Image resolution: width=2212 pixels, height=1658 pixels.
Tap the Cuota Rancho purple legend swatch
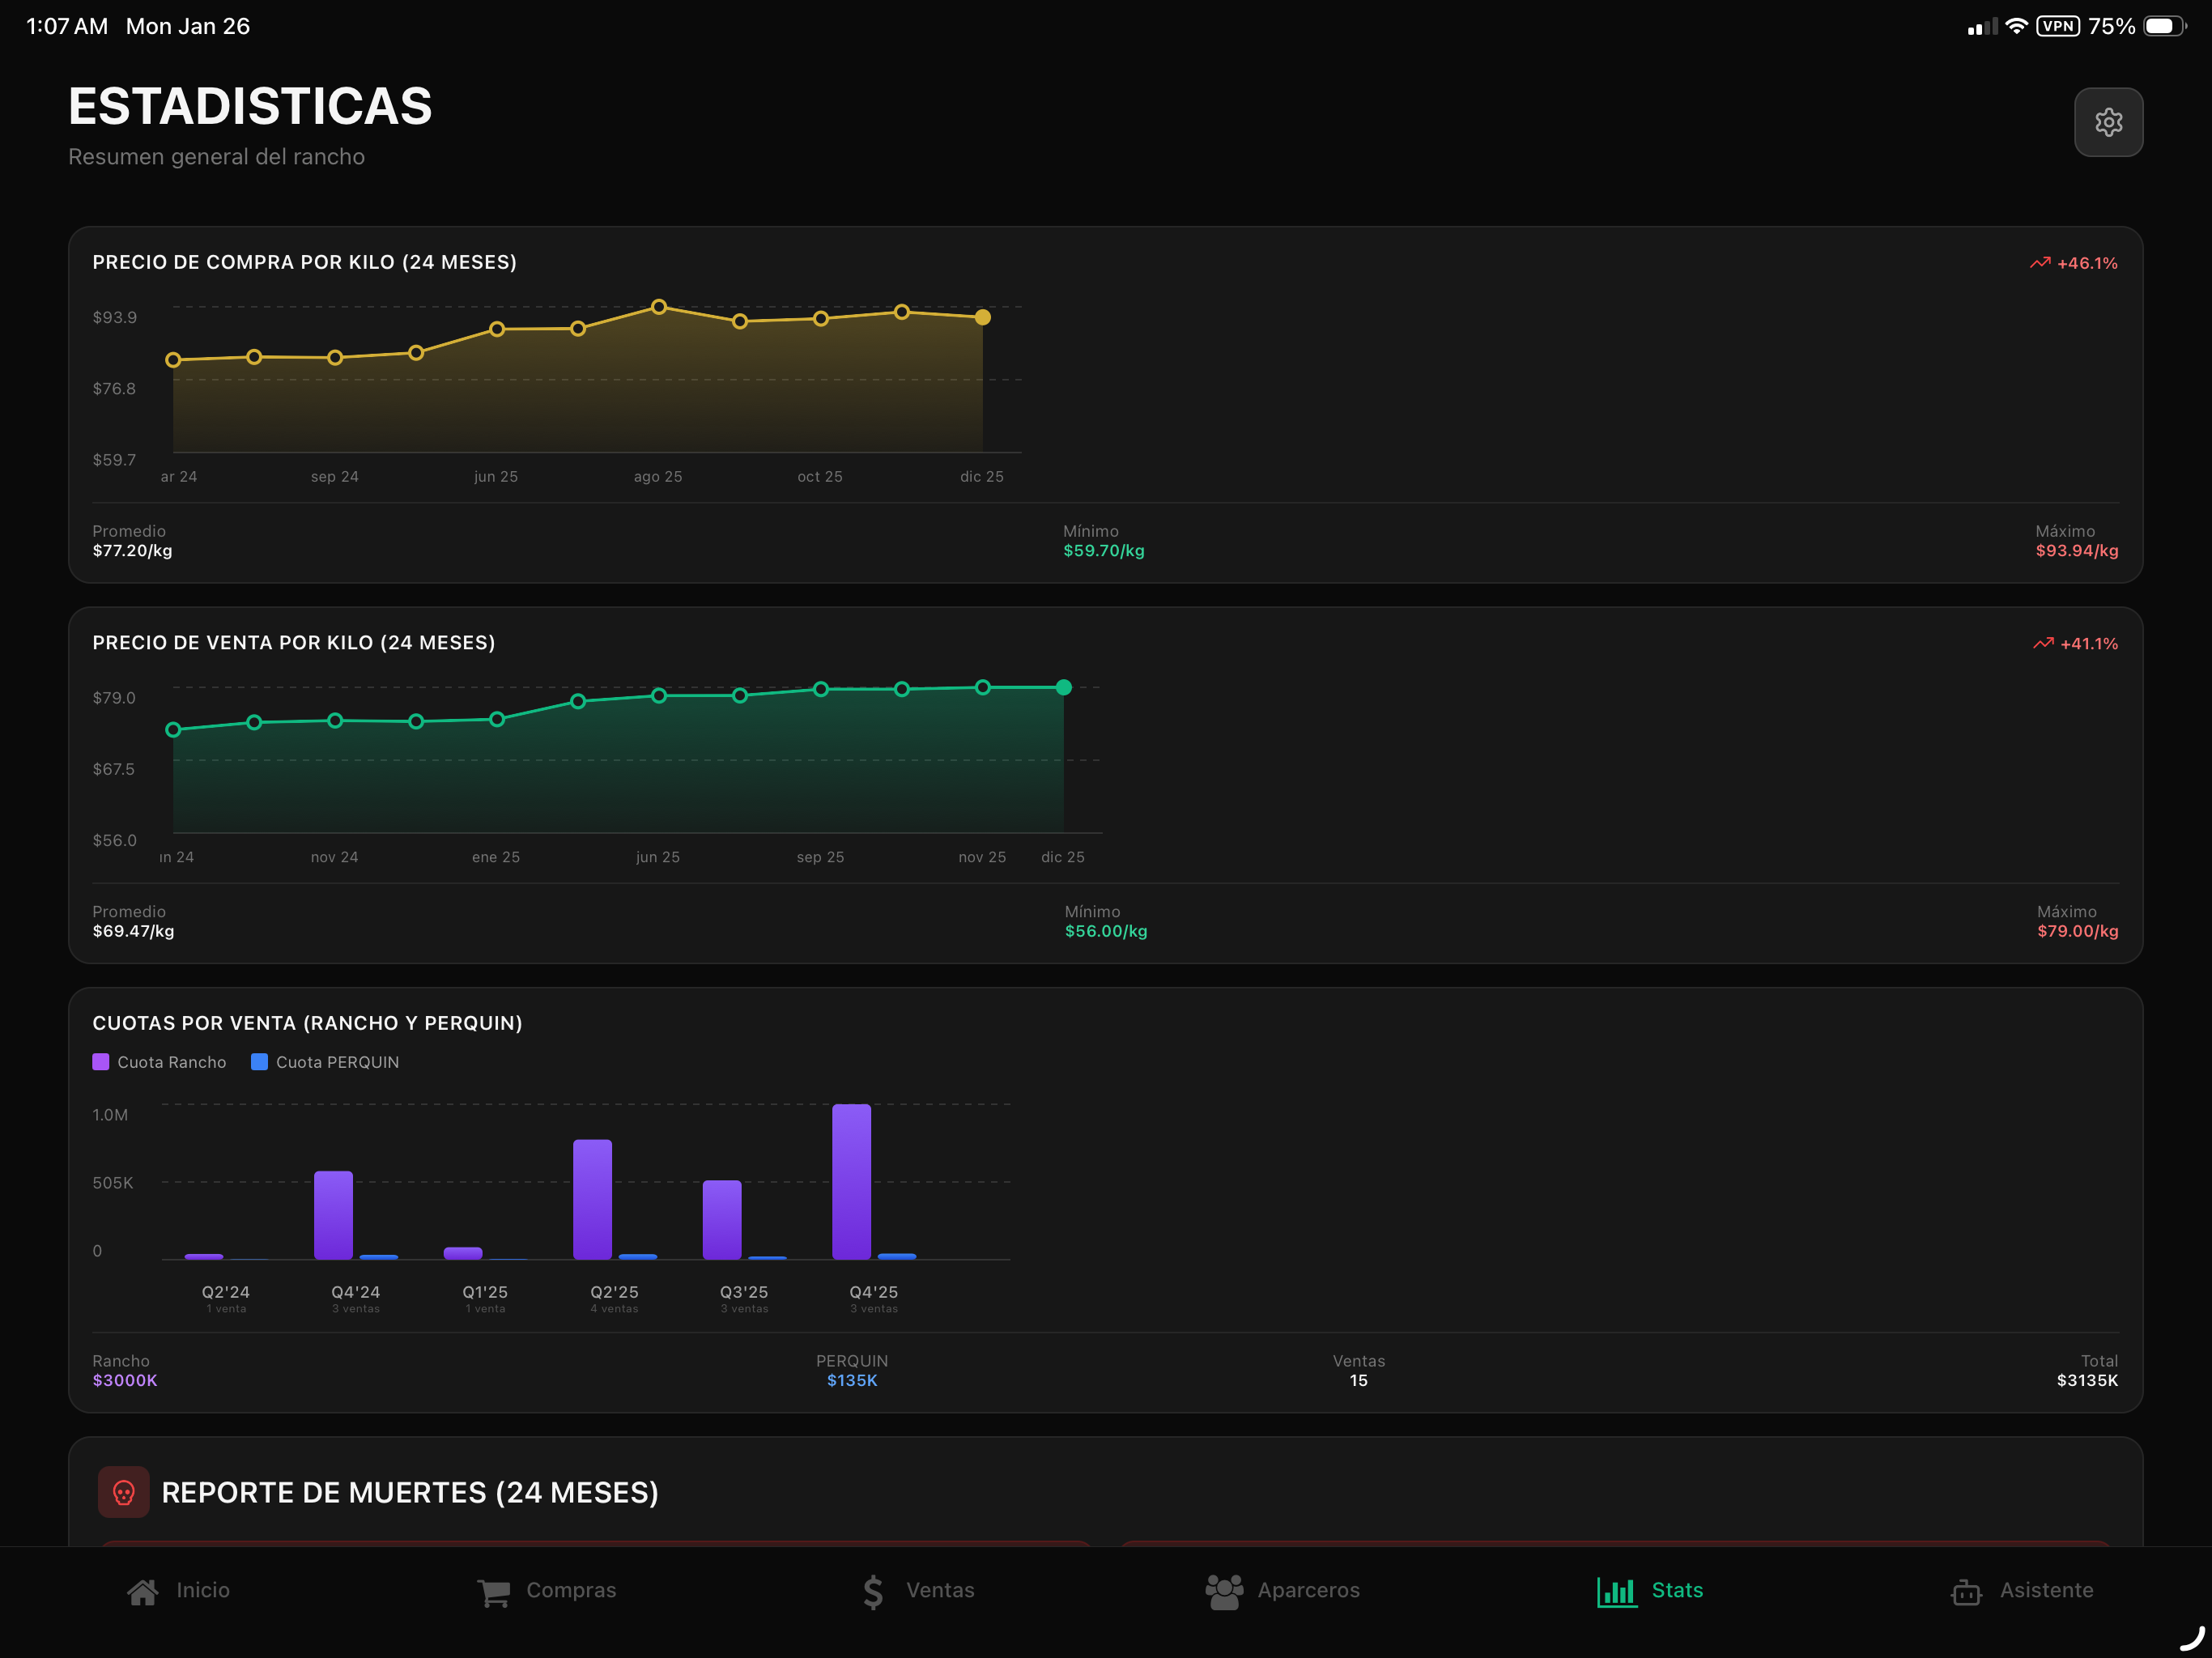coord(100,1062)
